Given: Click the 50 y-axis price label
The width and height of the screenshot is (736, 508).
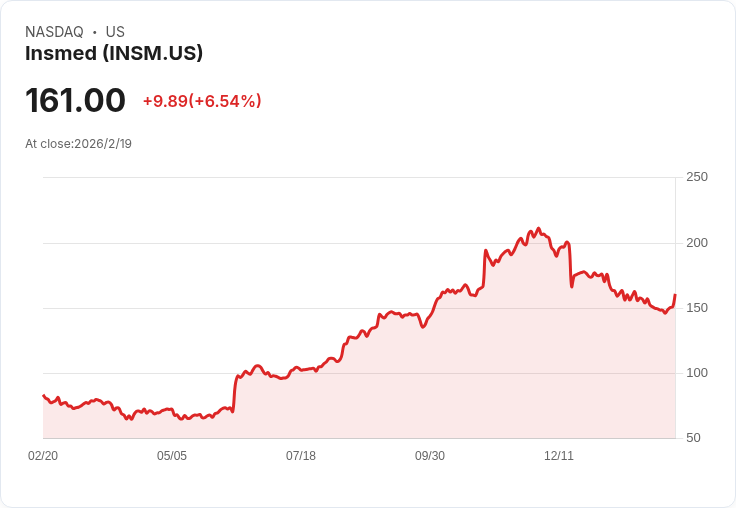Looking at the screenshot, I should (693, 438).
